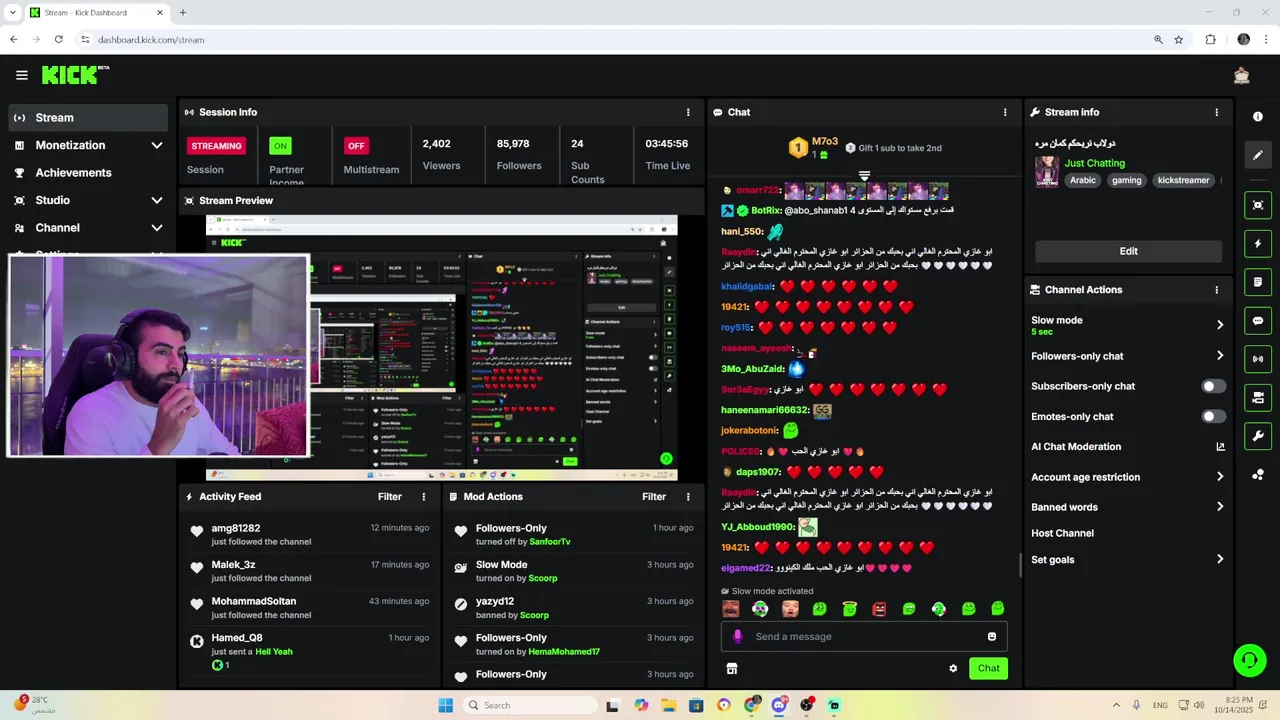Expand Followers-only chat options arrow
The width and height of the screenshot is (1280, 720).
(1220, 356)
